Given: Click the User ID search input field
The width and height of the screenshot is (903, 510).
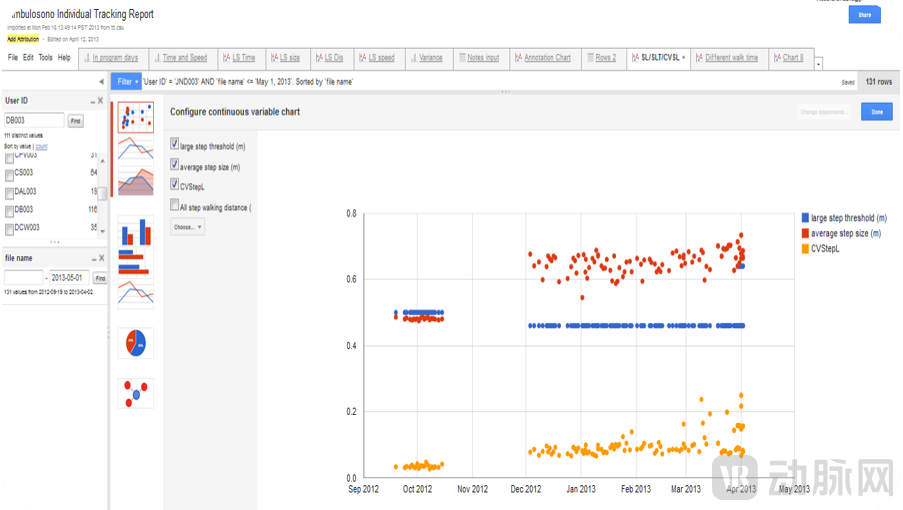Looking at the screenshot, I should coord(34,120).
